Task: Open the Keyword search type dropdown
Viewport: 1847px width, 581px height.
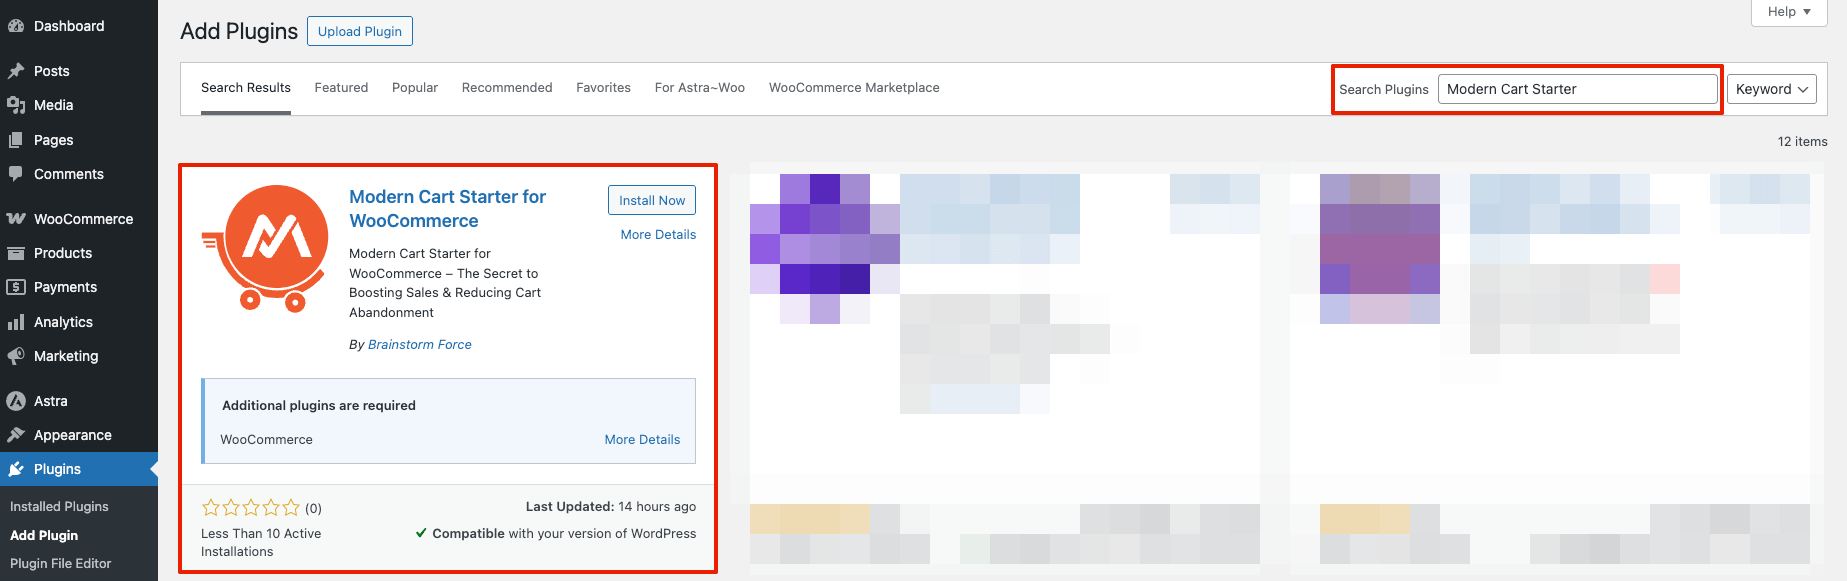Action: 1772,89
